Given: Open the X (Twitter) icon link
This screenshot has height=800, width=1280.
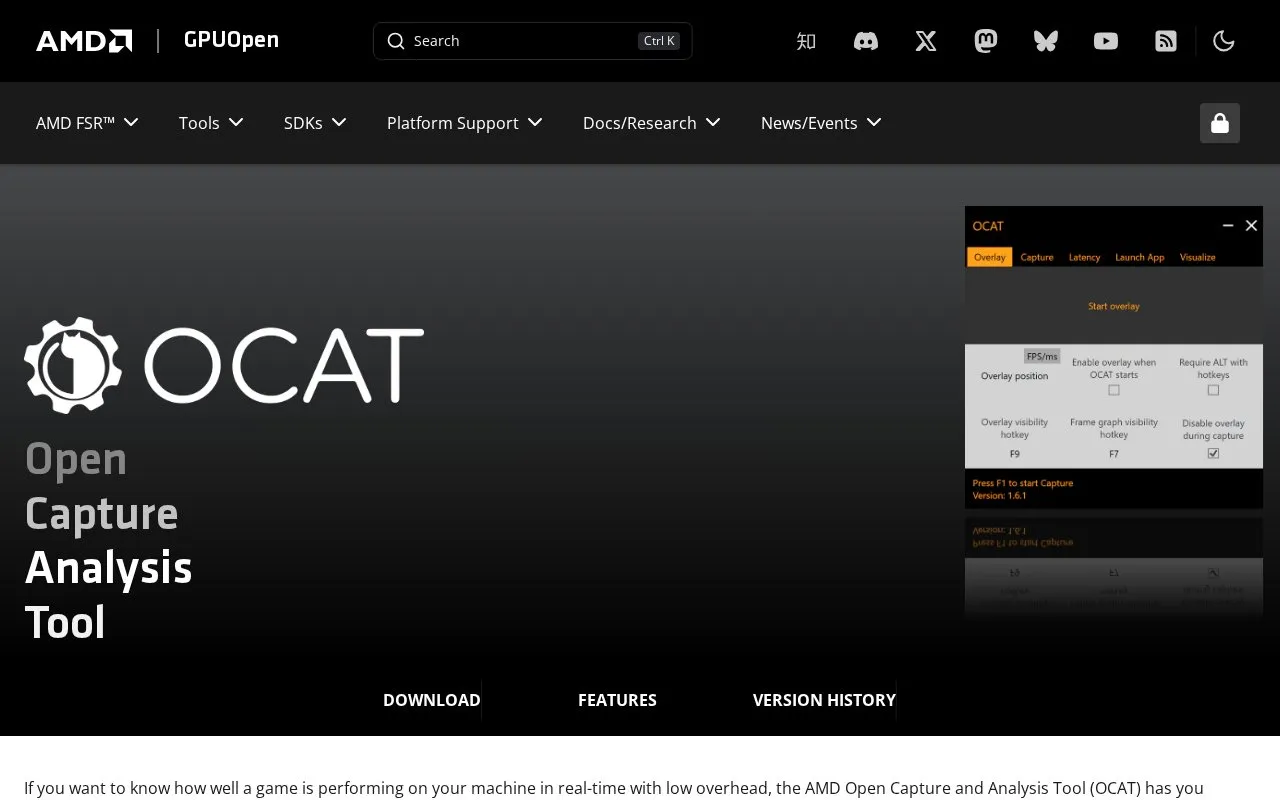Looking at the screenshot, I should (926, 41).
